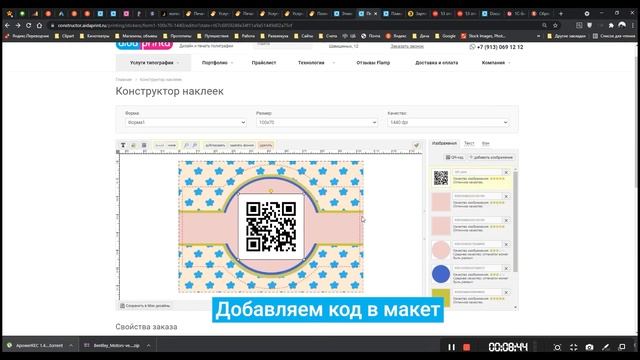The image size is (640, 360).
Task: Click the recorder pencil annotate icon
Action: [606, 347]
